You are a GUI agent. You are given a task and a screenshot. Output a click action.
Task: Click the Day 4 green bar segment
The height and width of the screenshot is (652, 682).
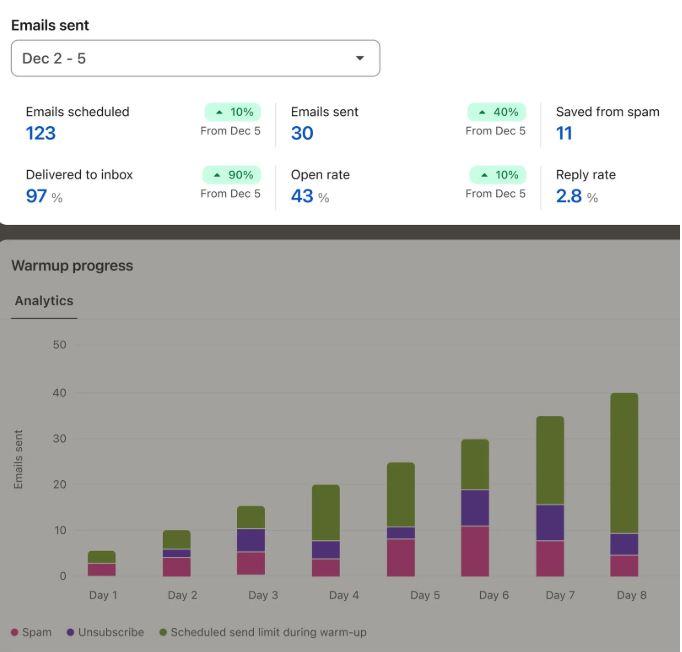pos(326,513)
